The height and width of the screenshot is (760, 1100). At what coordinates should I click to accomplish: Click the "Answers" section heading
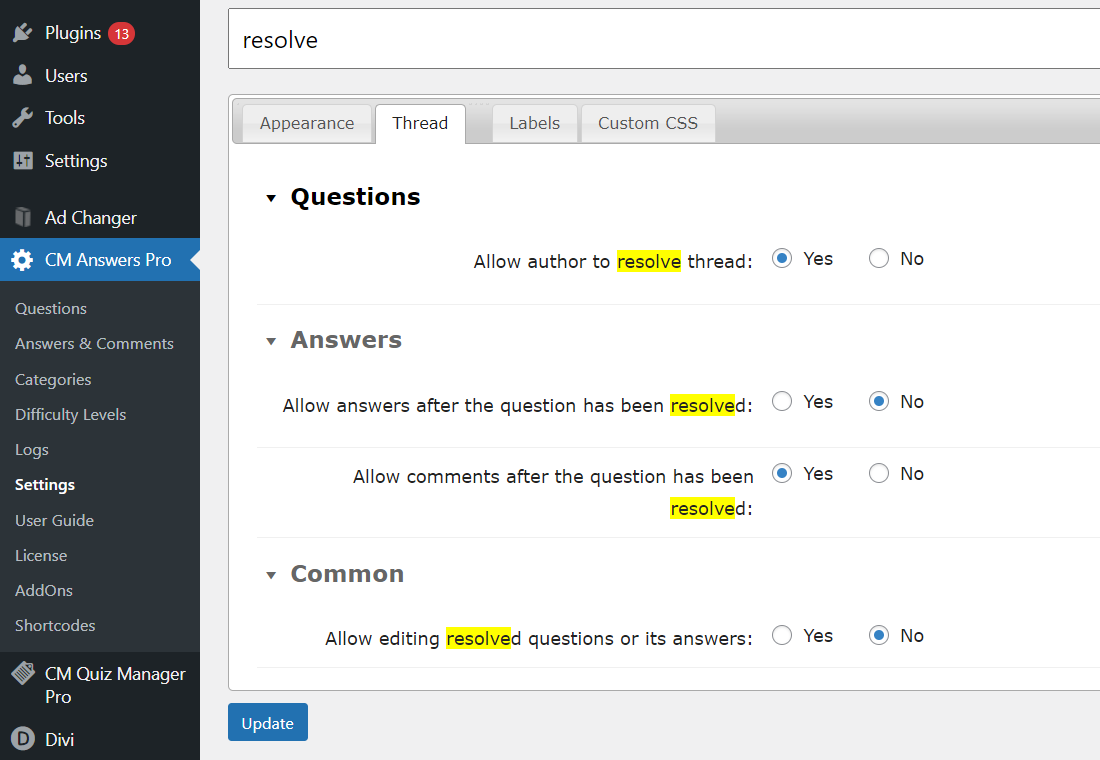[346, 340]
